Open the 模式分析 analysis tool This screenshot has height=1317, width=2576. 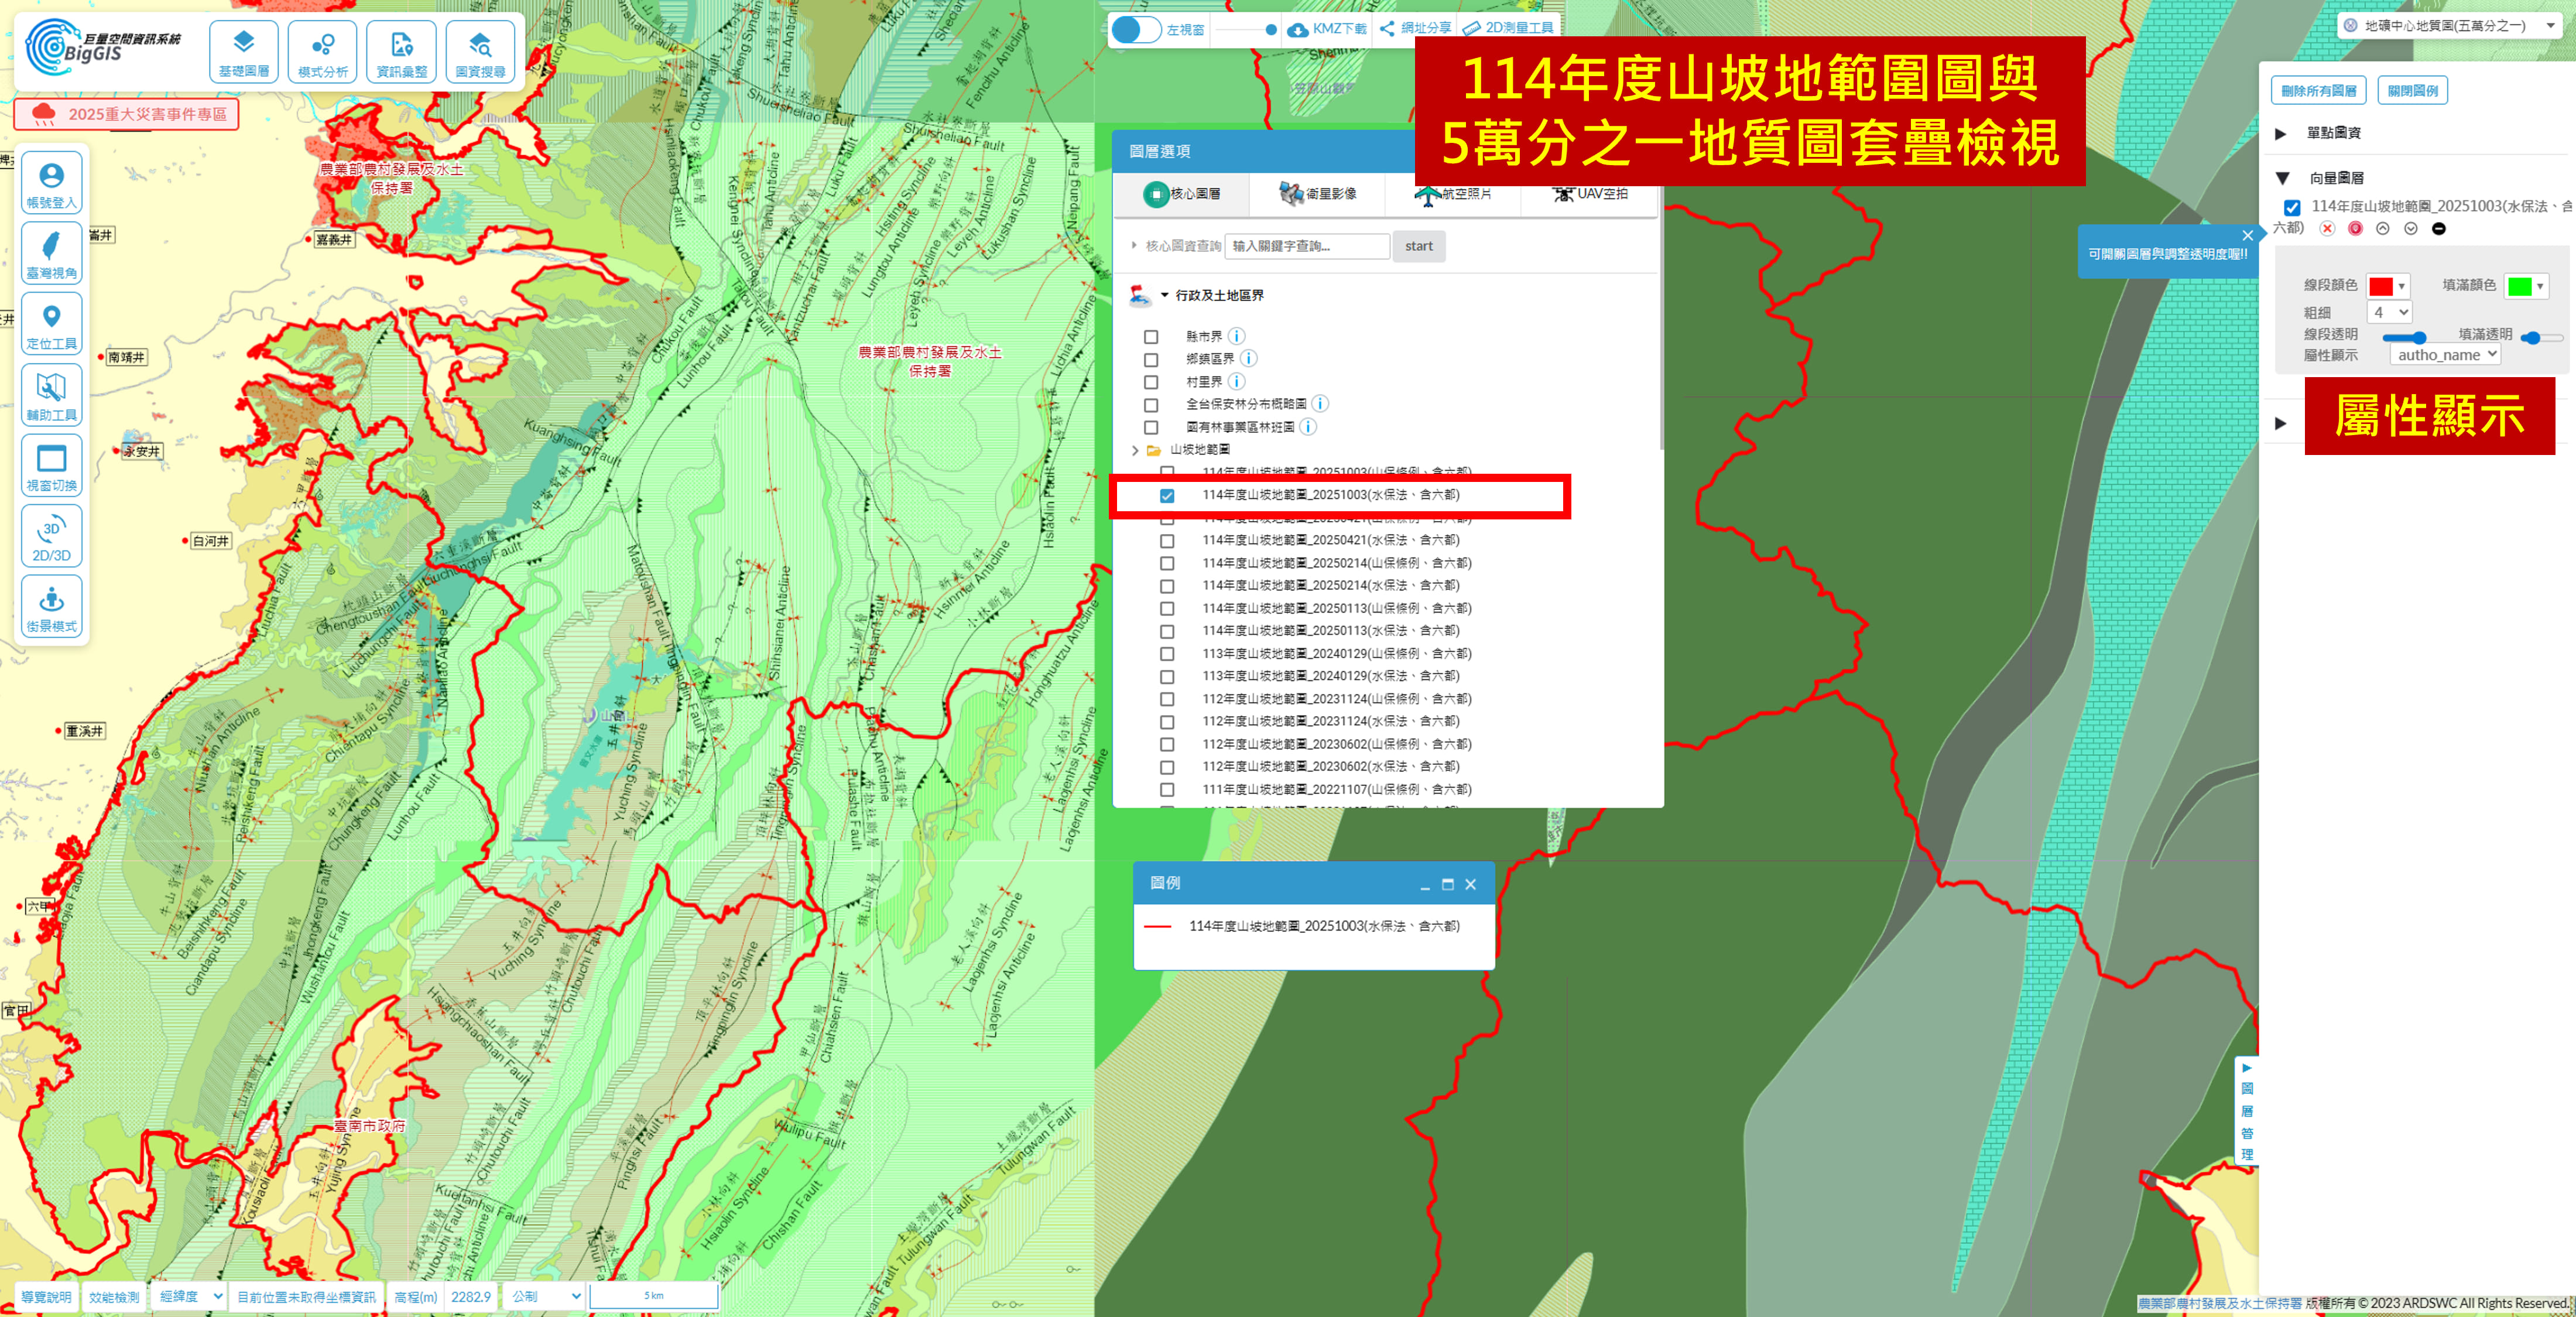tap(322, 52)
